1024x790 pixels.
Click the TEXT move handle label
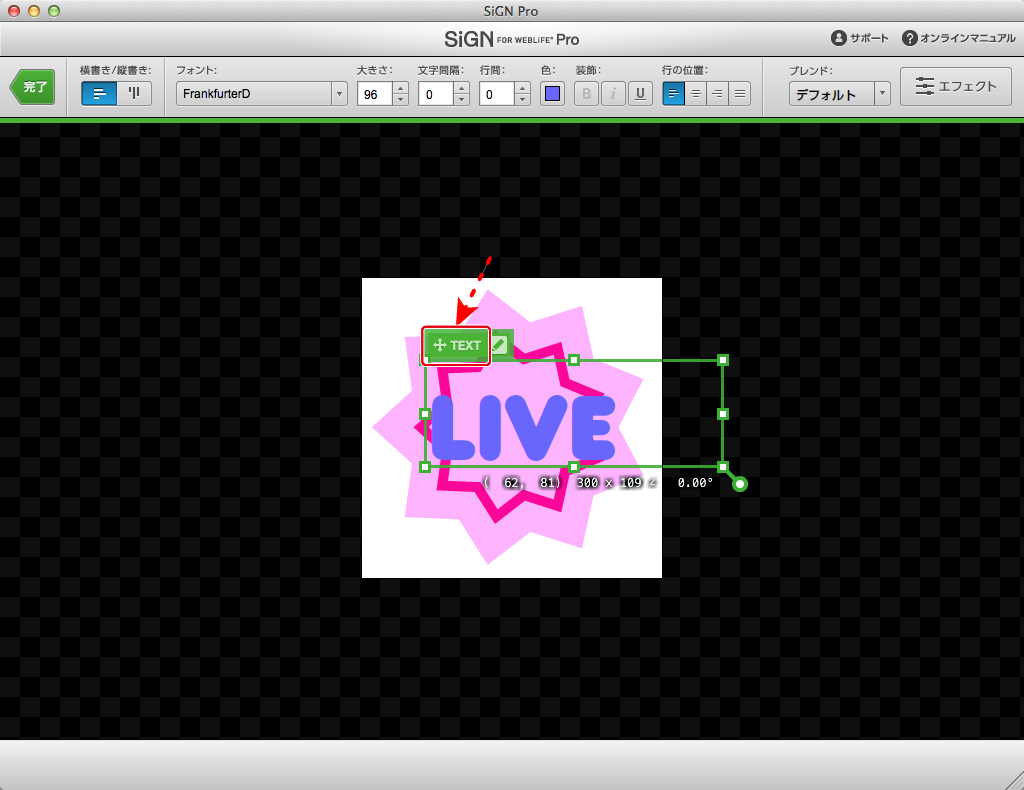coord(456,345)
